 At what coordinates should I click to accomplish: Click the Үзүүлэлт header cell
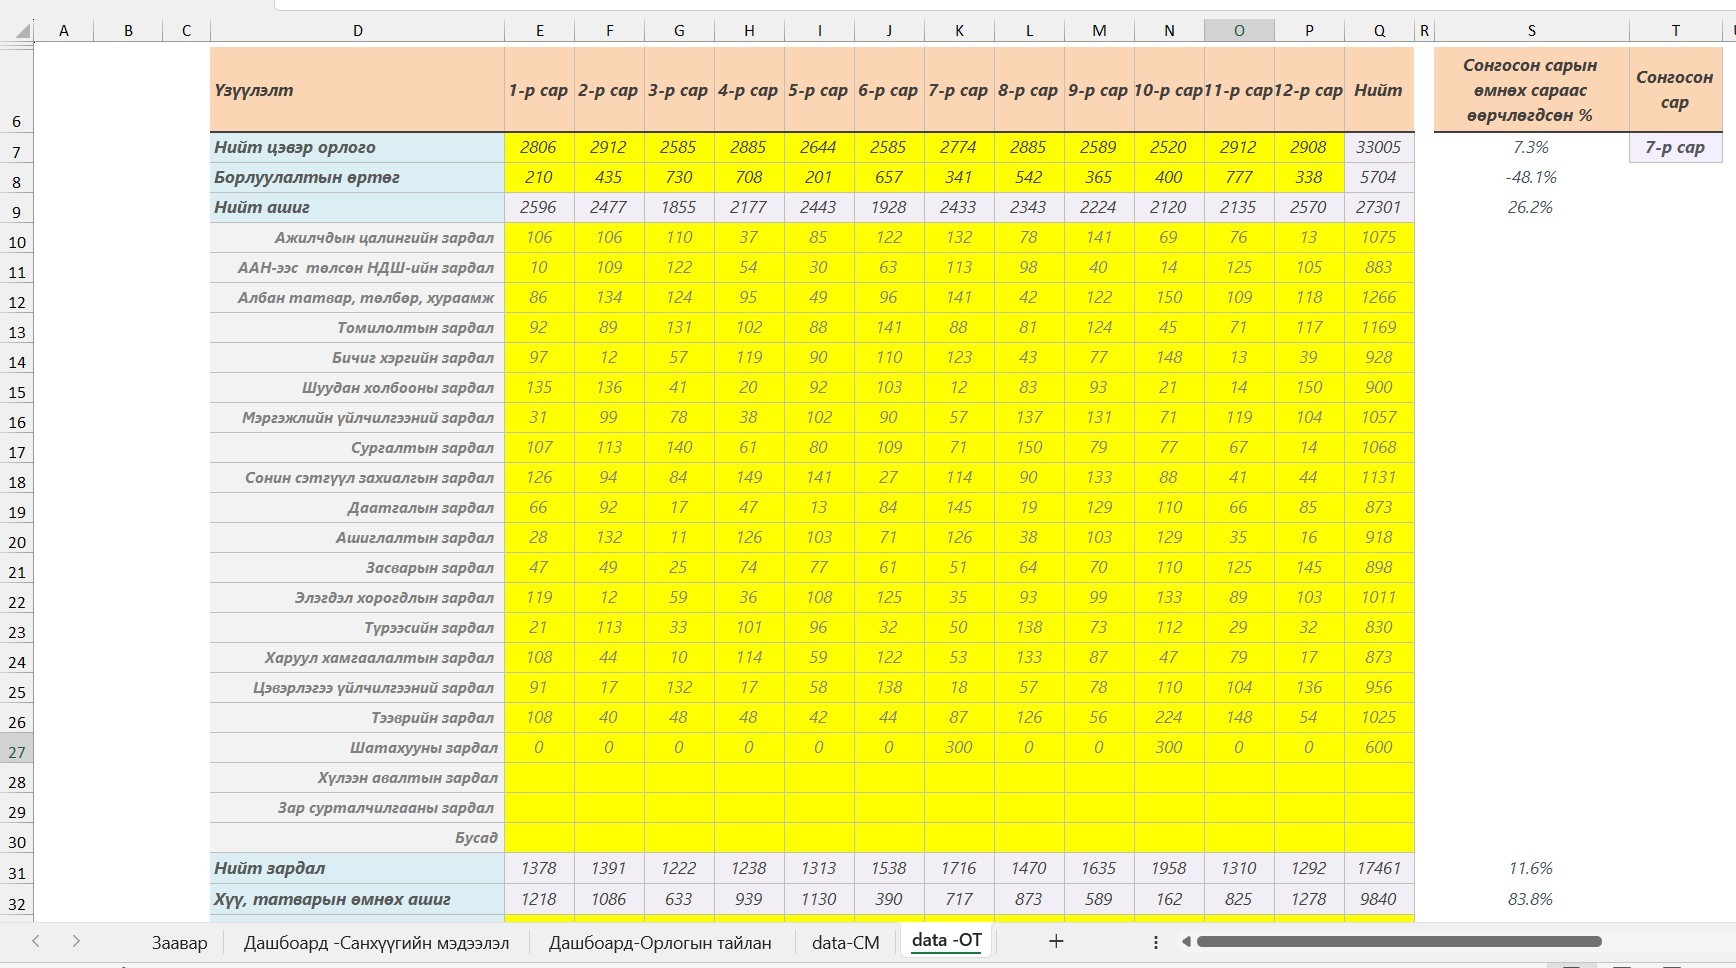[357, 89]
